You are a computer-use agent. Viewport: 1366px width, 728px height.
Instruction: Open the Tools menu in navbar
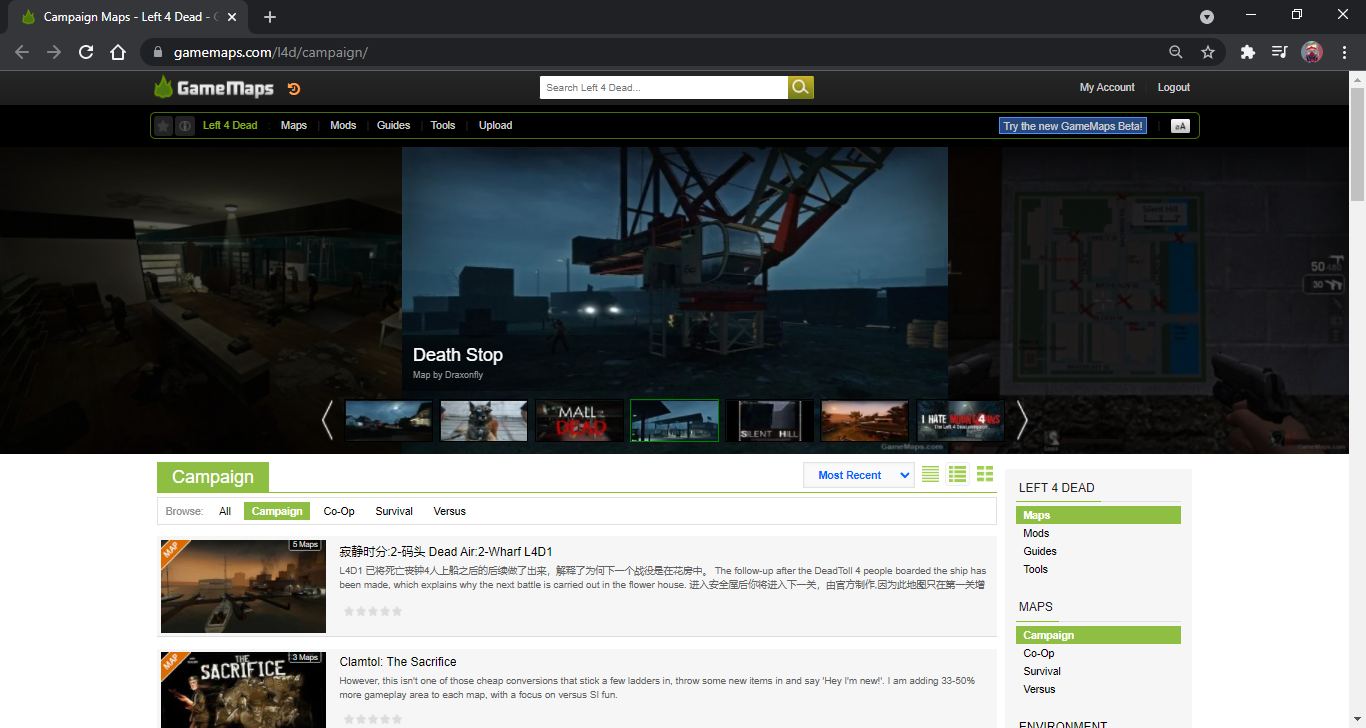(x=443, y=126)
